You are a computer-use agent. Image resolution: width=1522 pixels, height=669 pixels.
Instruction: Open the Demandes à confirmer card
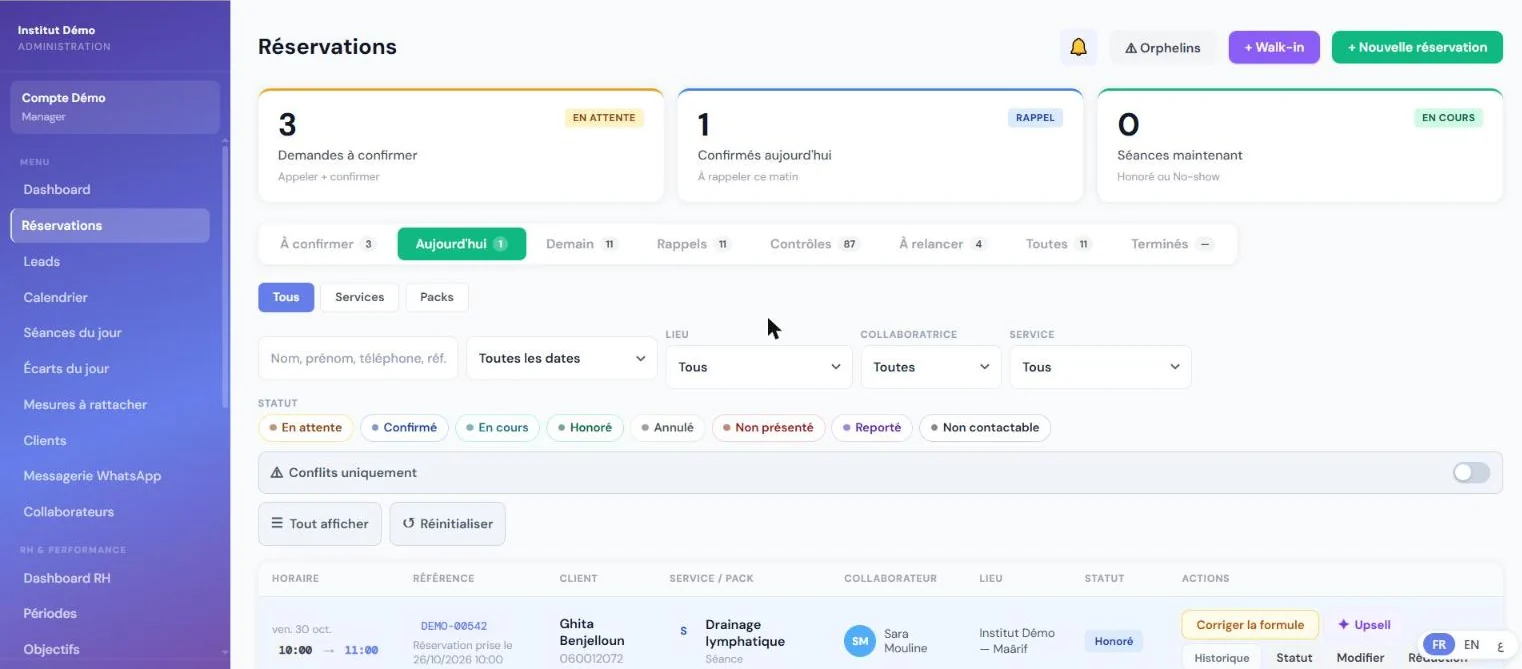pyautogui.click(x=461, y=145)
